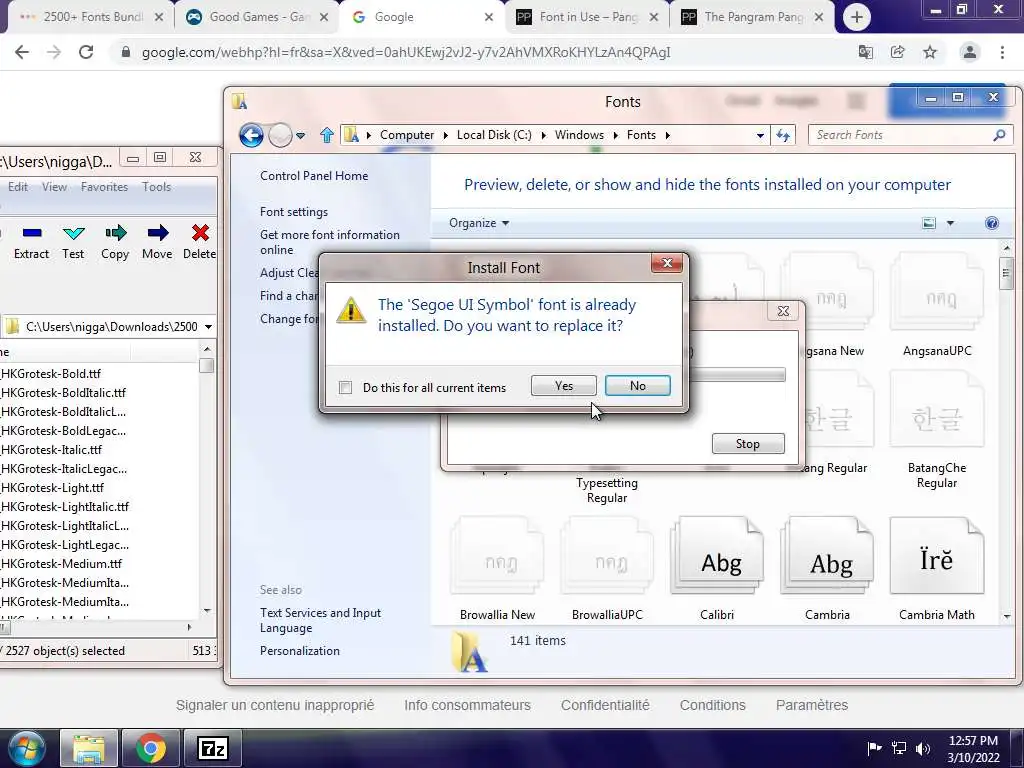Click the Action Center flag icon
This screenshot has height=768, width=1024.
[874, 748]
